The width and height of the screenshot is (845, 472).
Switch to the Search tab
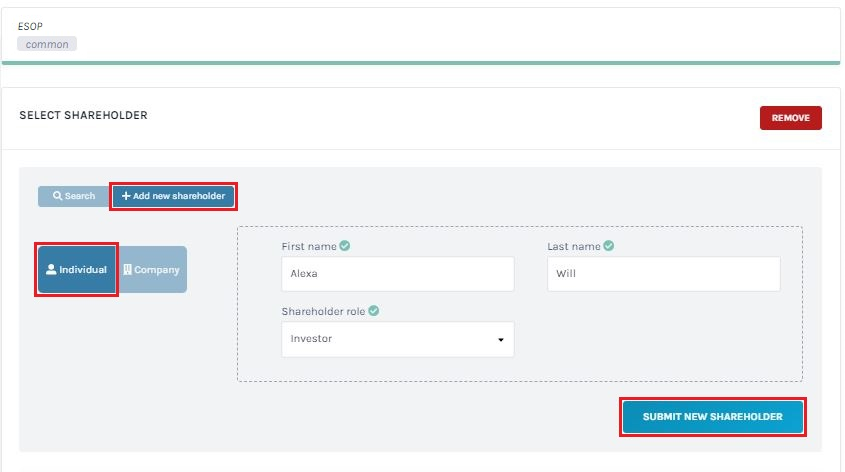[73, 196]
